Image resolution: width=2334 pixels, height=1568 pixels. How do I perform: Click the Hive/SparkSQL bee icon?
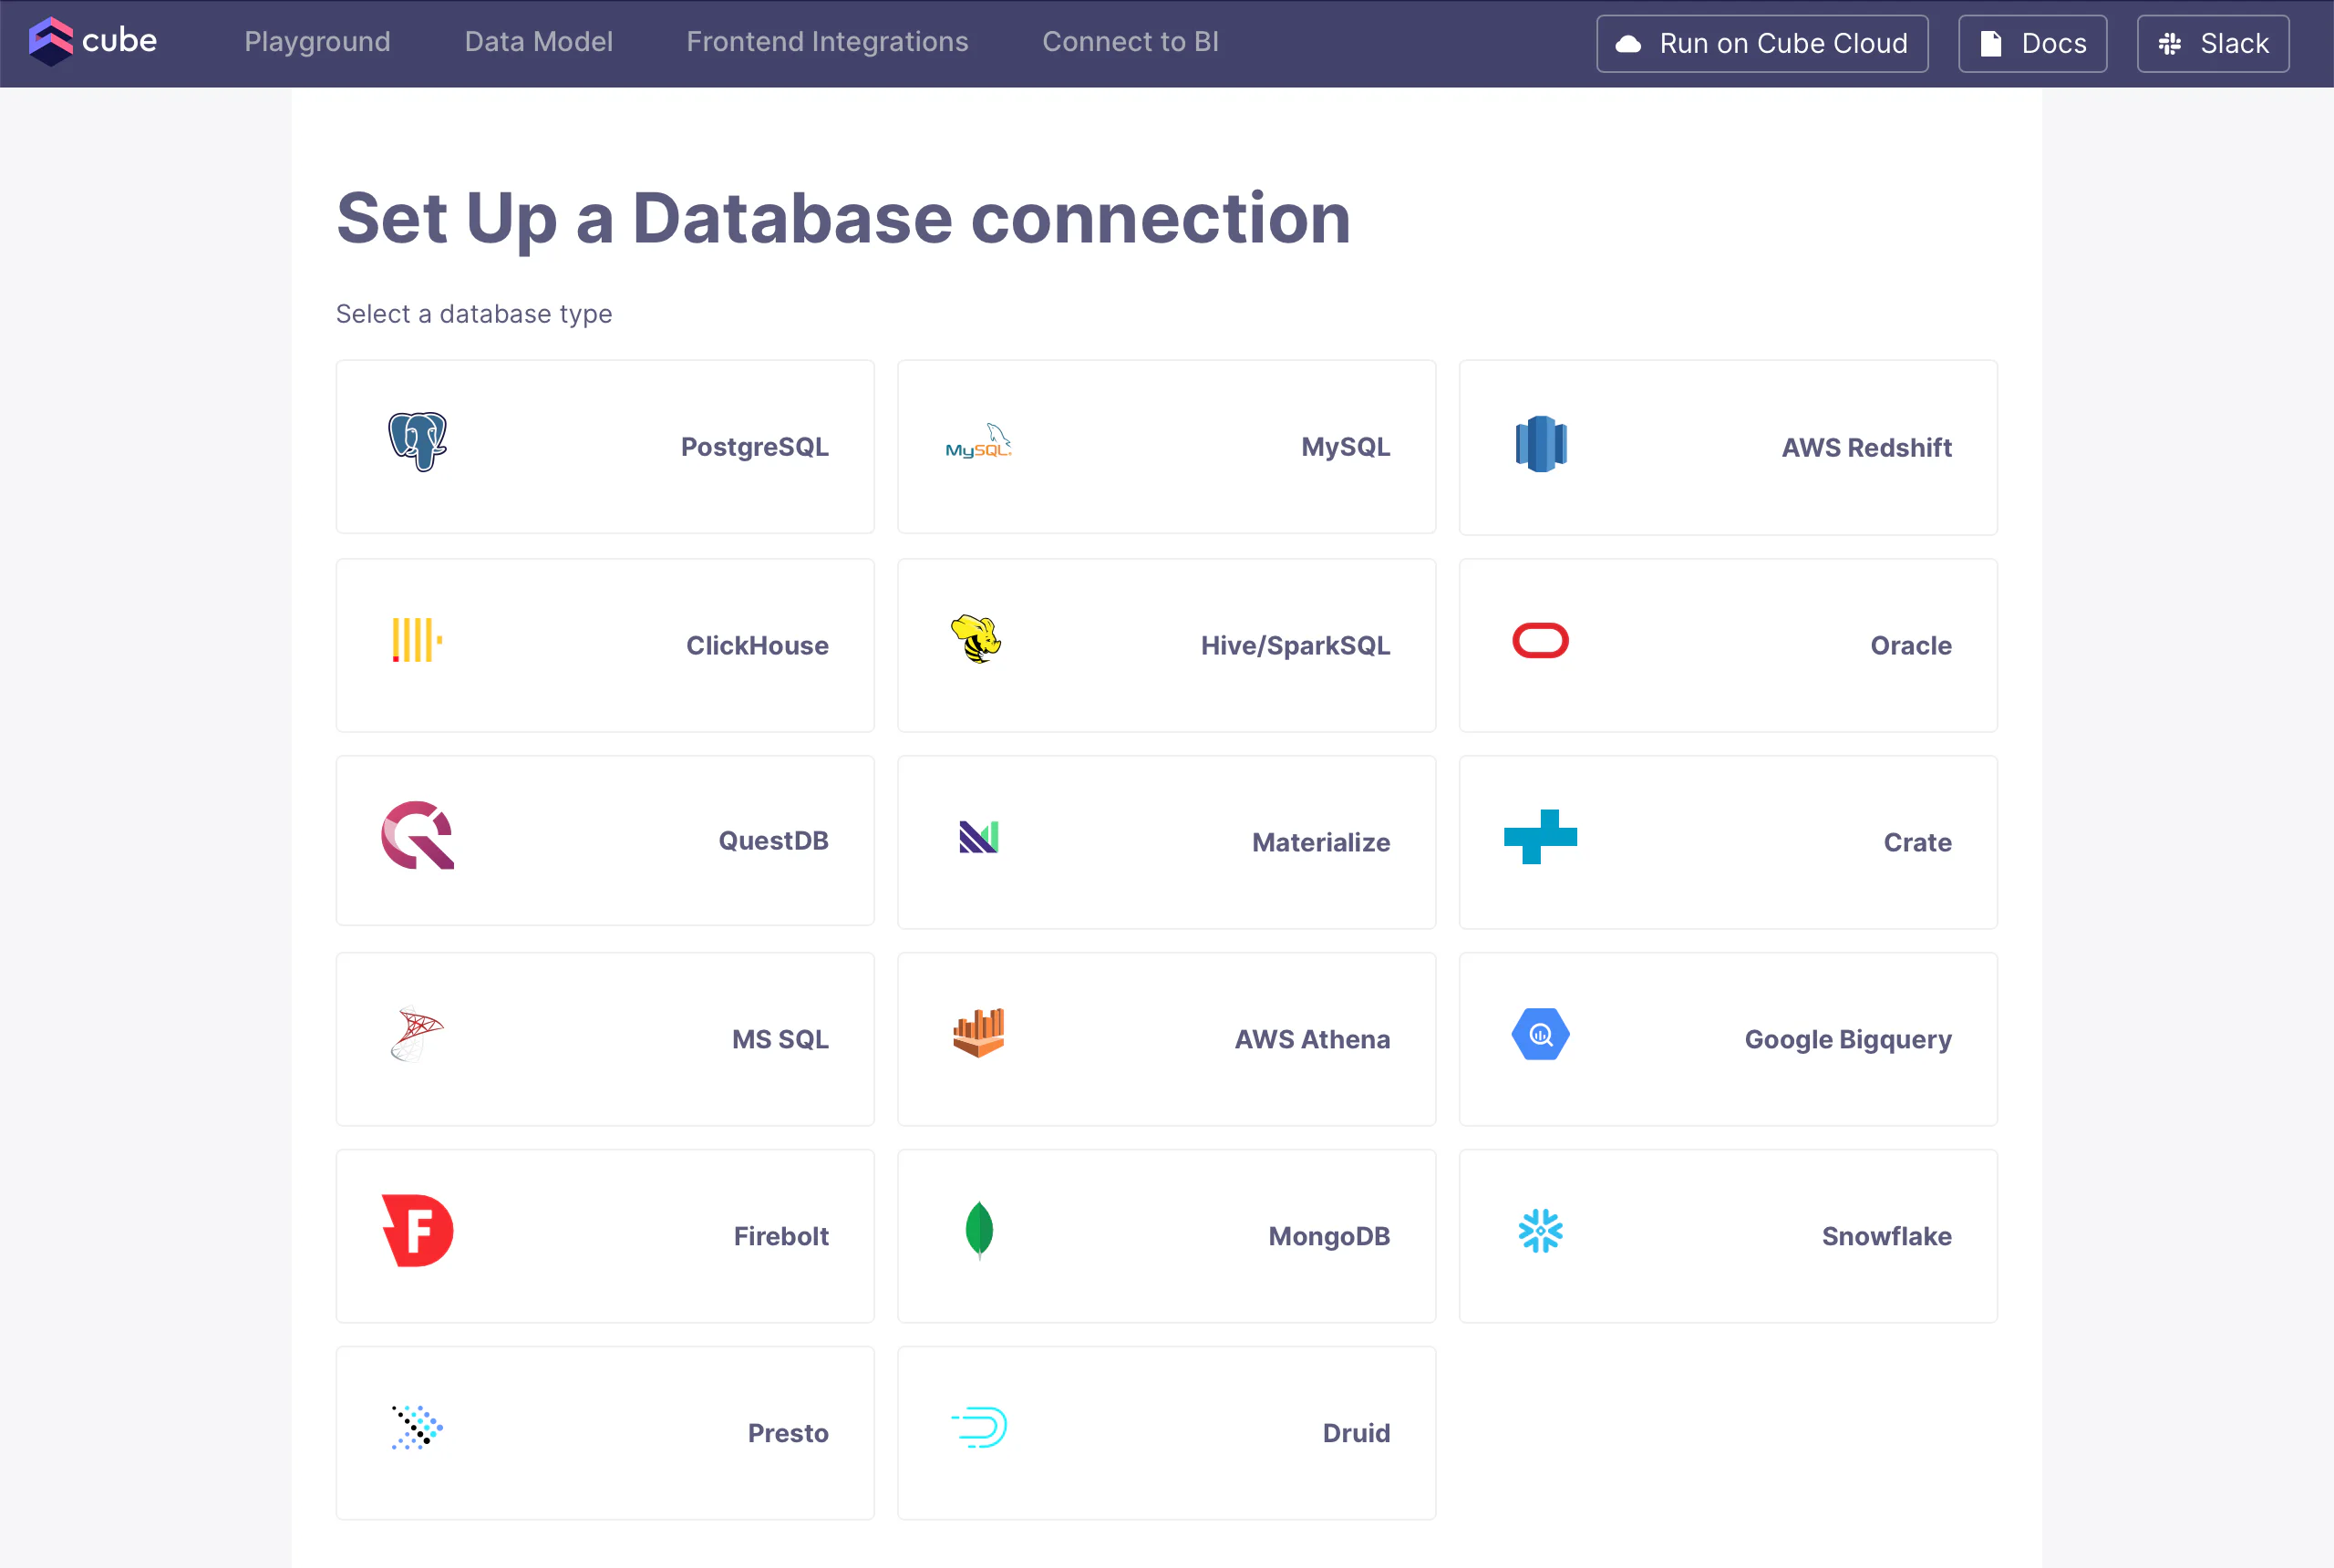tap(977, 639)
